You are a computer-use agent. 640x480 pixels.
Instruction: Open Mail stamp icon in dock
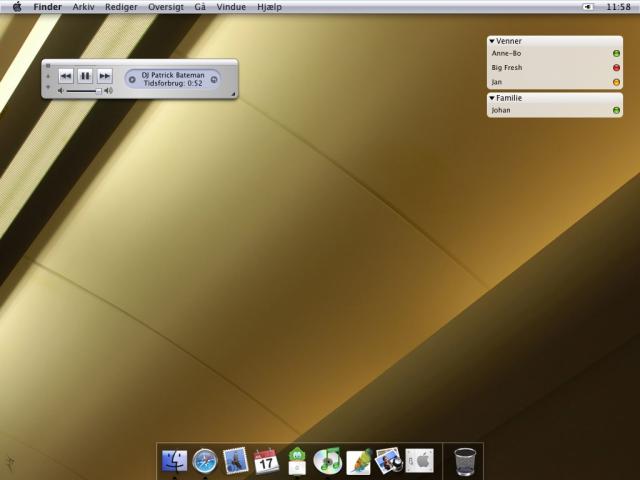[236, 461]
